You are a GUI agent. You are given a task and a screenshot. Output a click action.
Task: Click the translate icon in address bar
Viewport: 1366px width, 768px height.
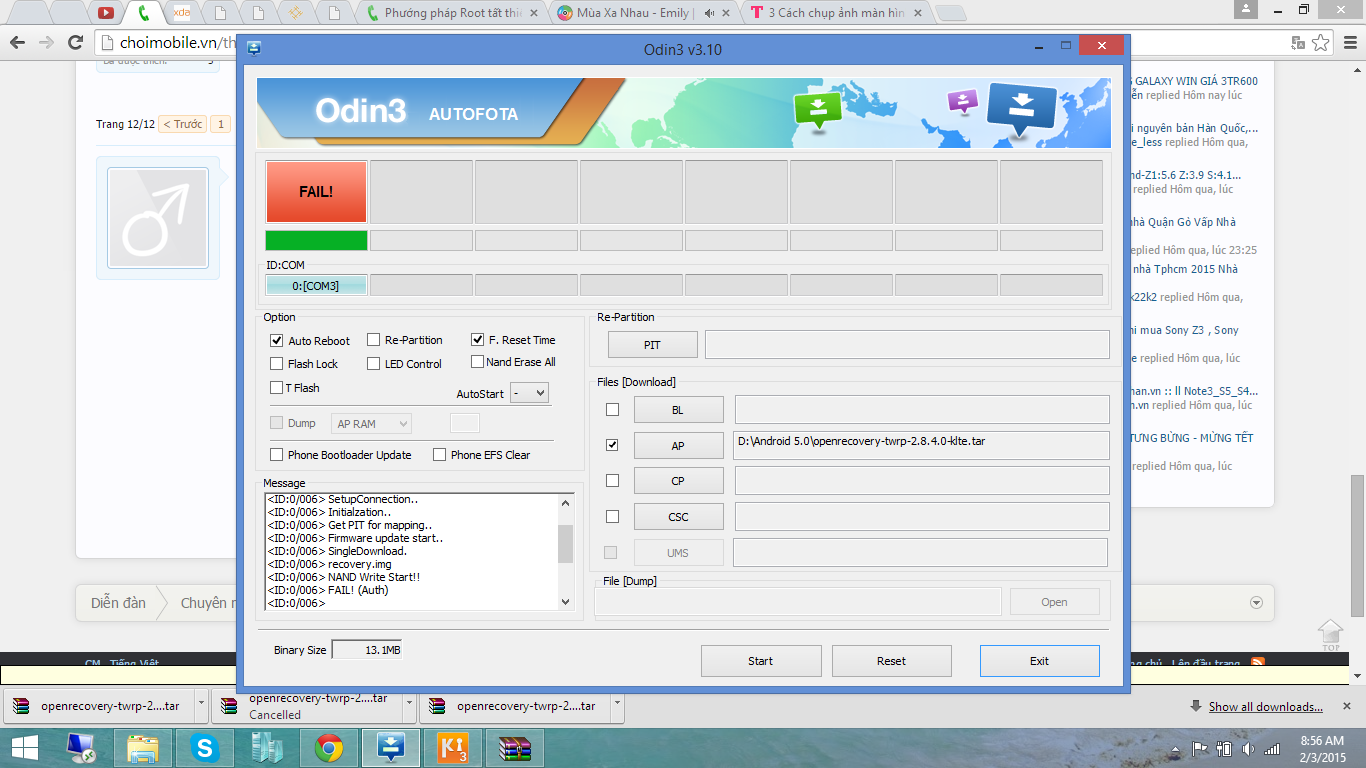coord(1297,43)
